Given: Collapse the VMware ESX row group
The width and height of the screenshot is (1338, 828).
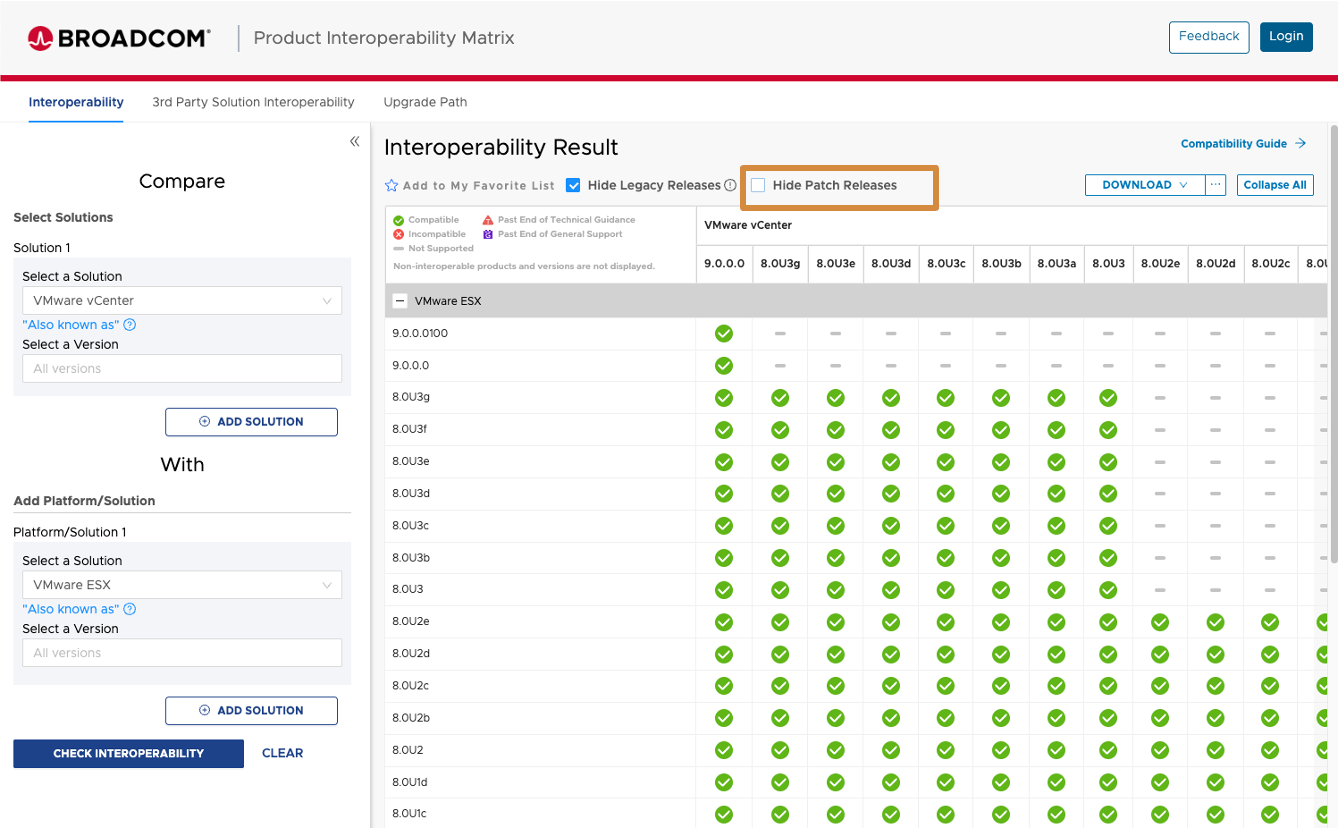Looking at the screenshot, I should 400,299.
